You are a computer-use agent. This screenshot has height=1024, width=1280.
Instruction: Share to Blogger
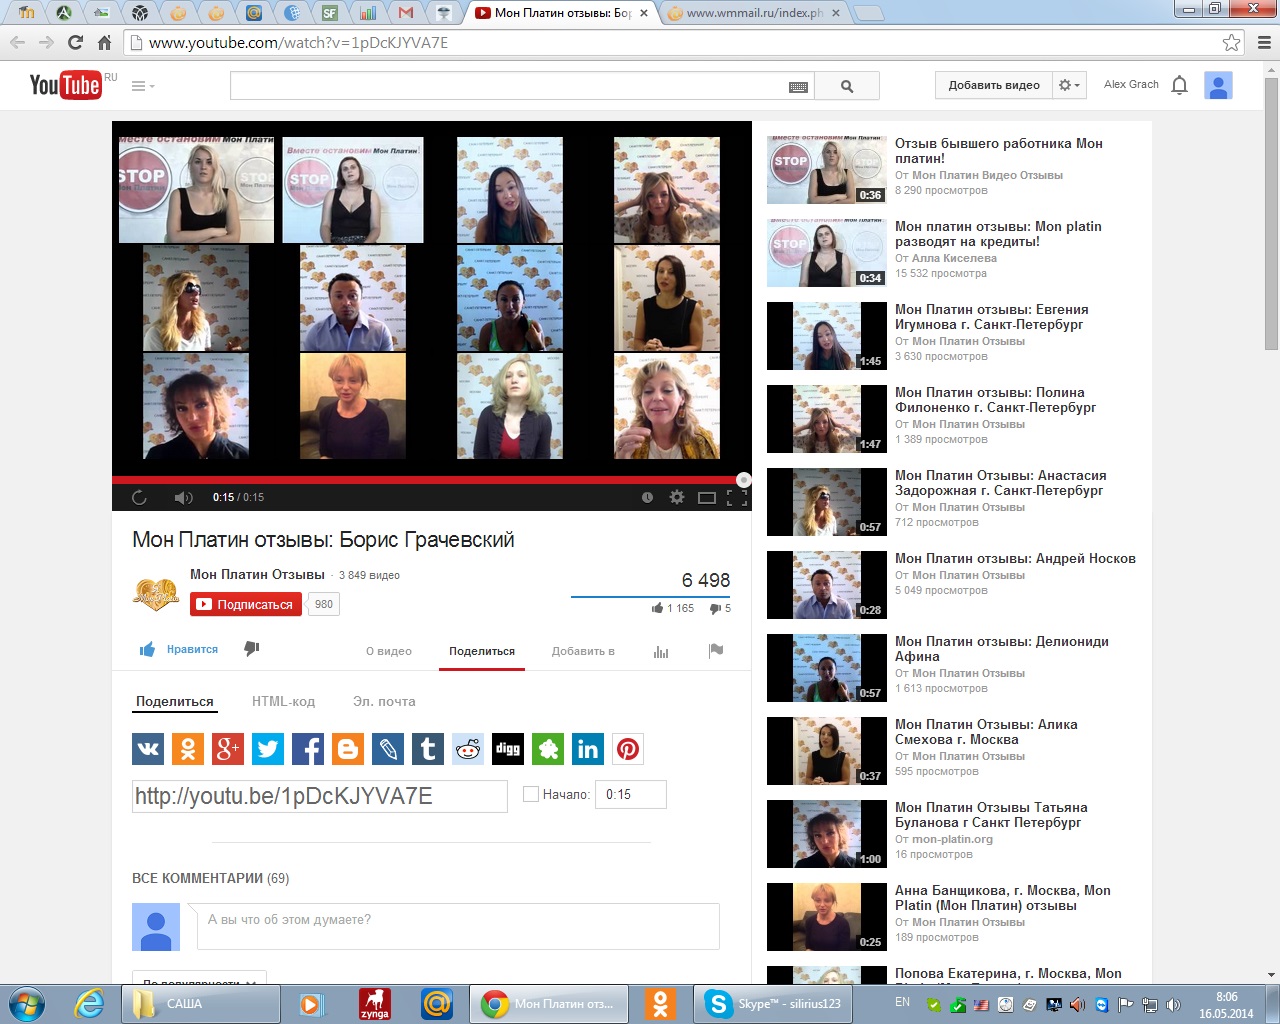pos(348,749)
